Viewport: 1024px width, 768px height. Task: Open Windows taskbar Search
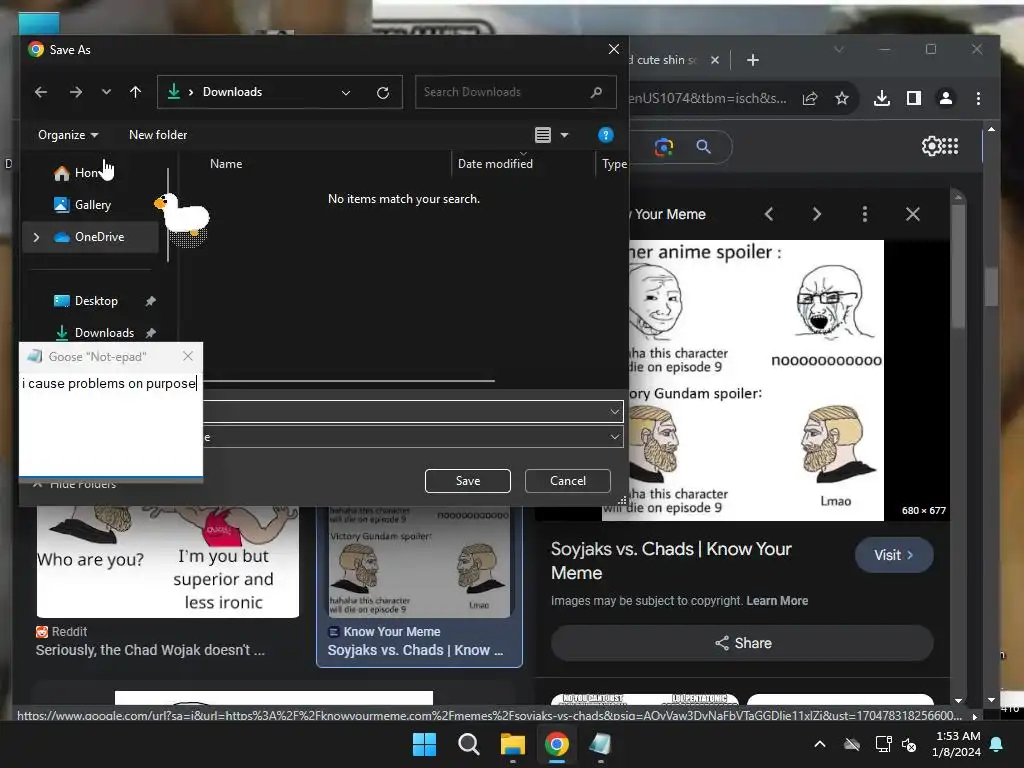pos(468,744)
